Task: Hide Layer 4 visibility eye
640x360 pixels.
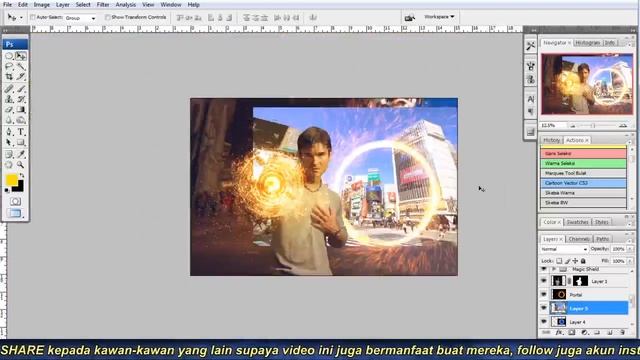Action: click(544, 322)
